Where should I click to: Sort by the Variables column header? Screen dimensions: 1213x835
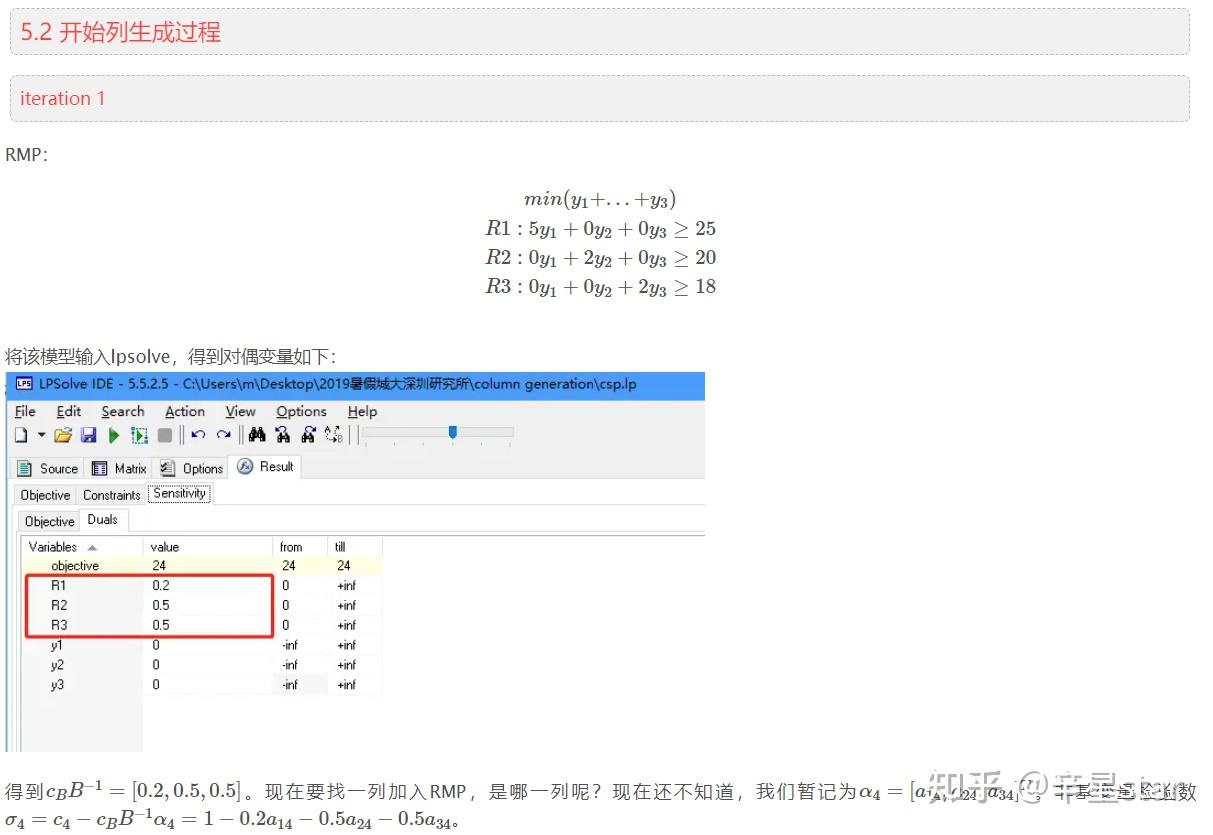point(52,547)
